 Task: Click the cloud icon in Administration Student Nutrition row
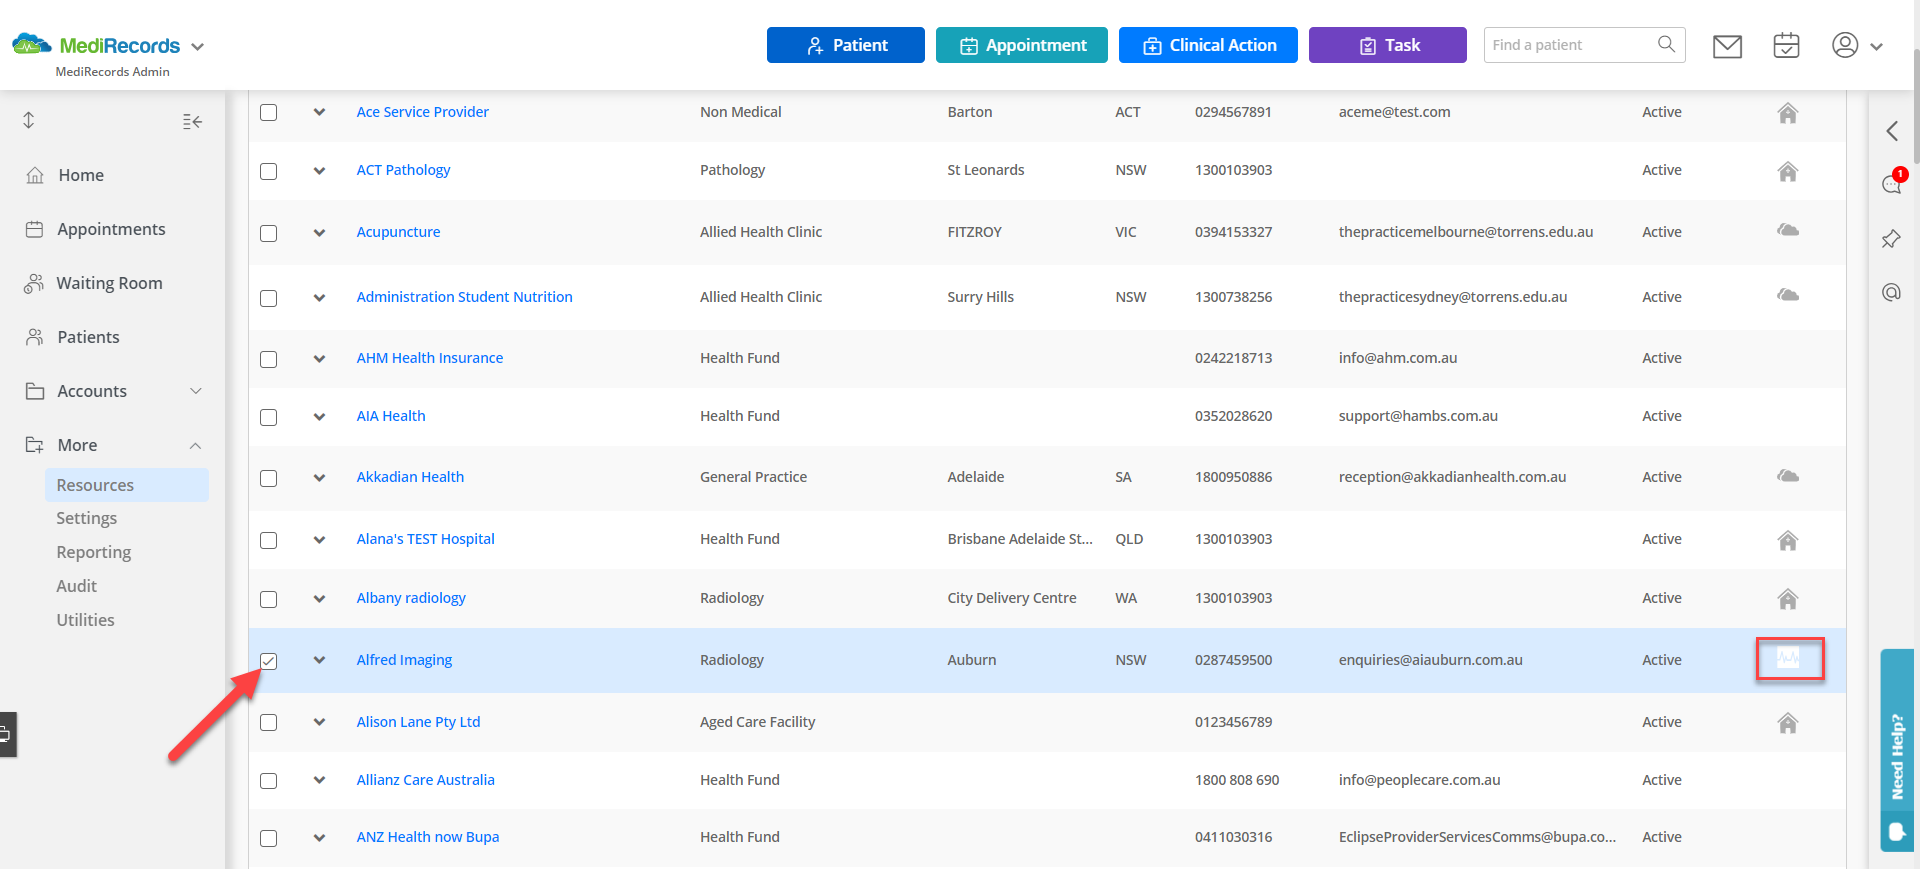(x=1788, y=296)
